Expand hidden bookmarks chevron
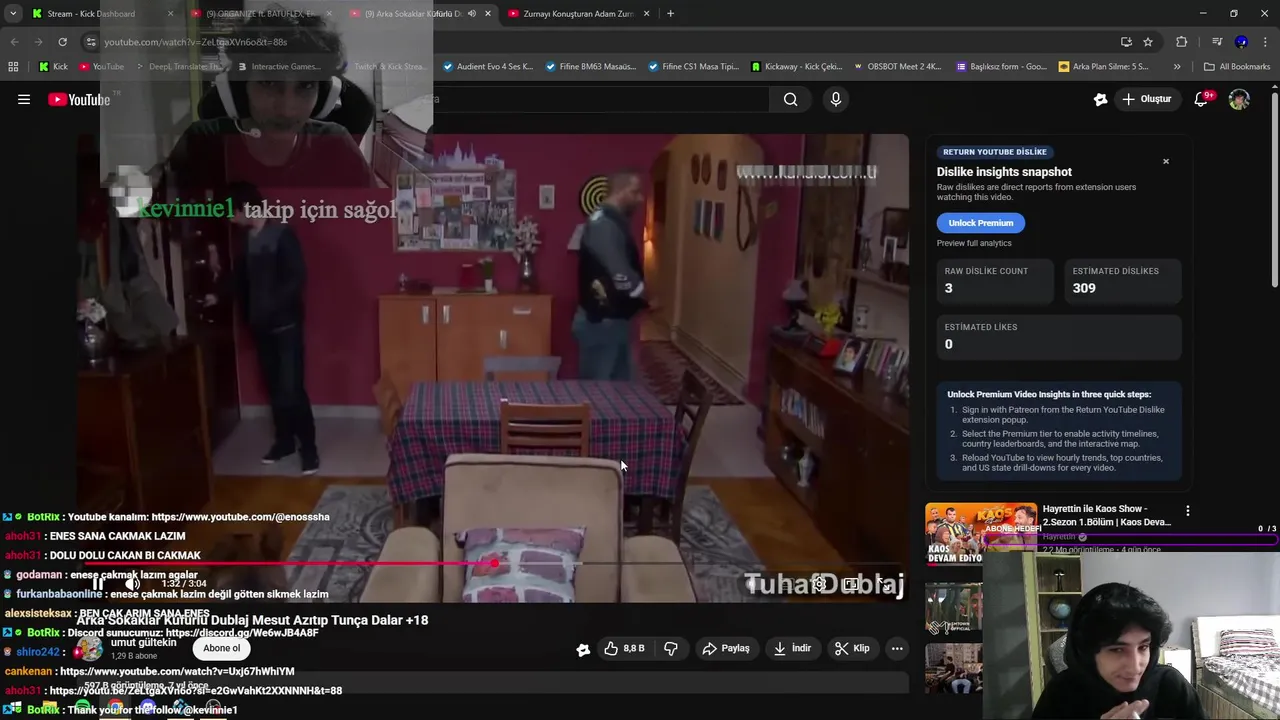The width and height of the screenshot is (1280, 720). [x=1177, y=67]
